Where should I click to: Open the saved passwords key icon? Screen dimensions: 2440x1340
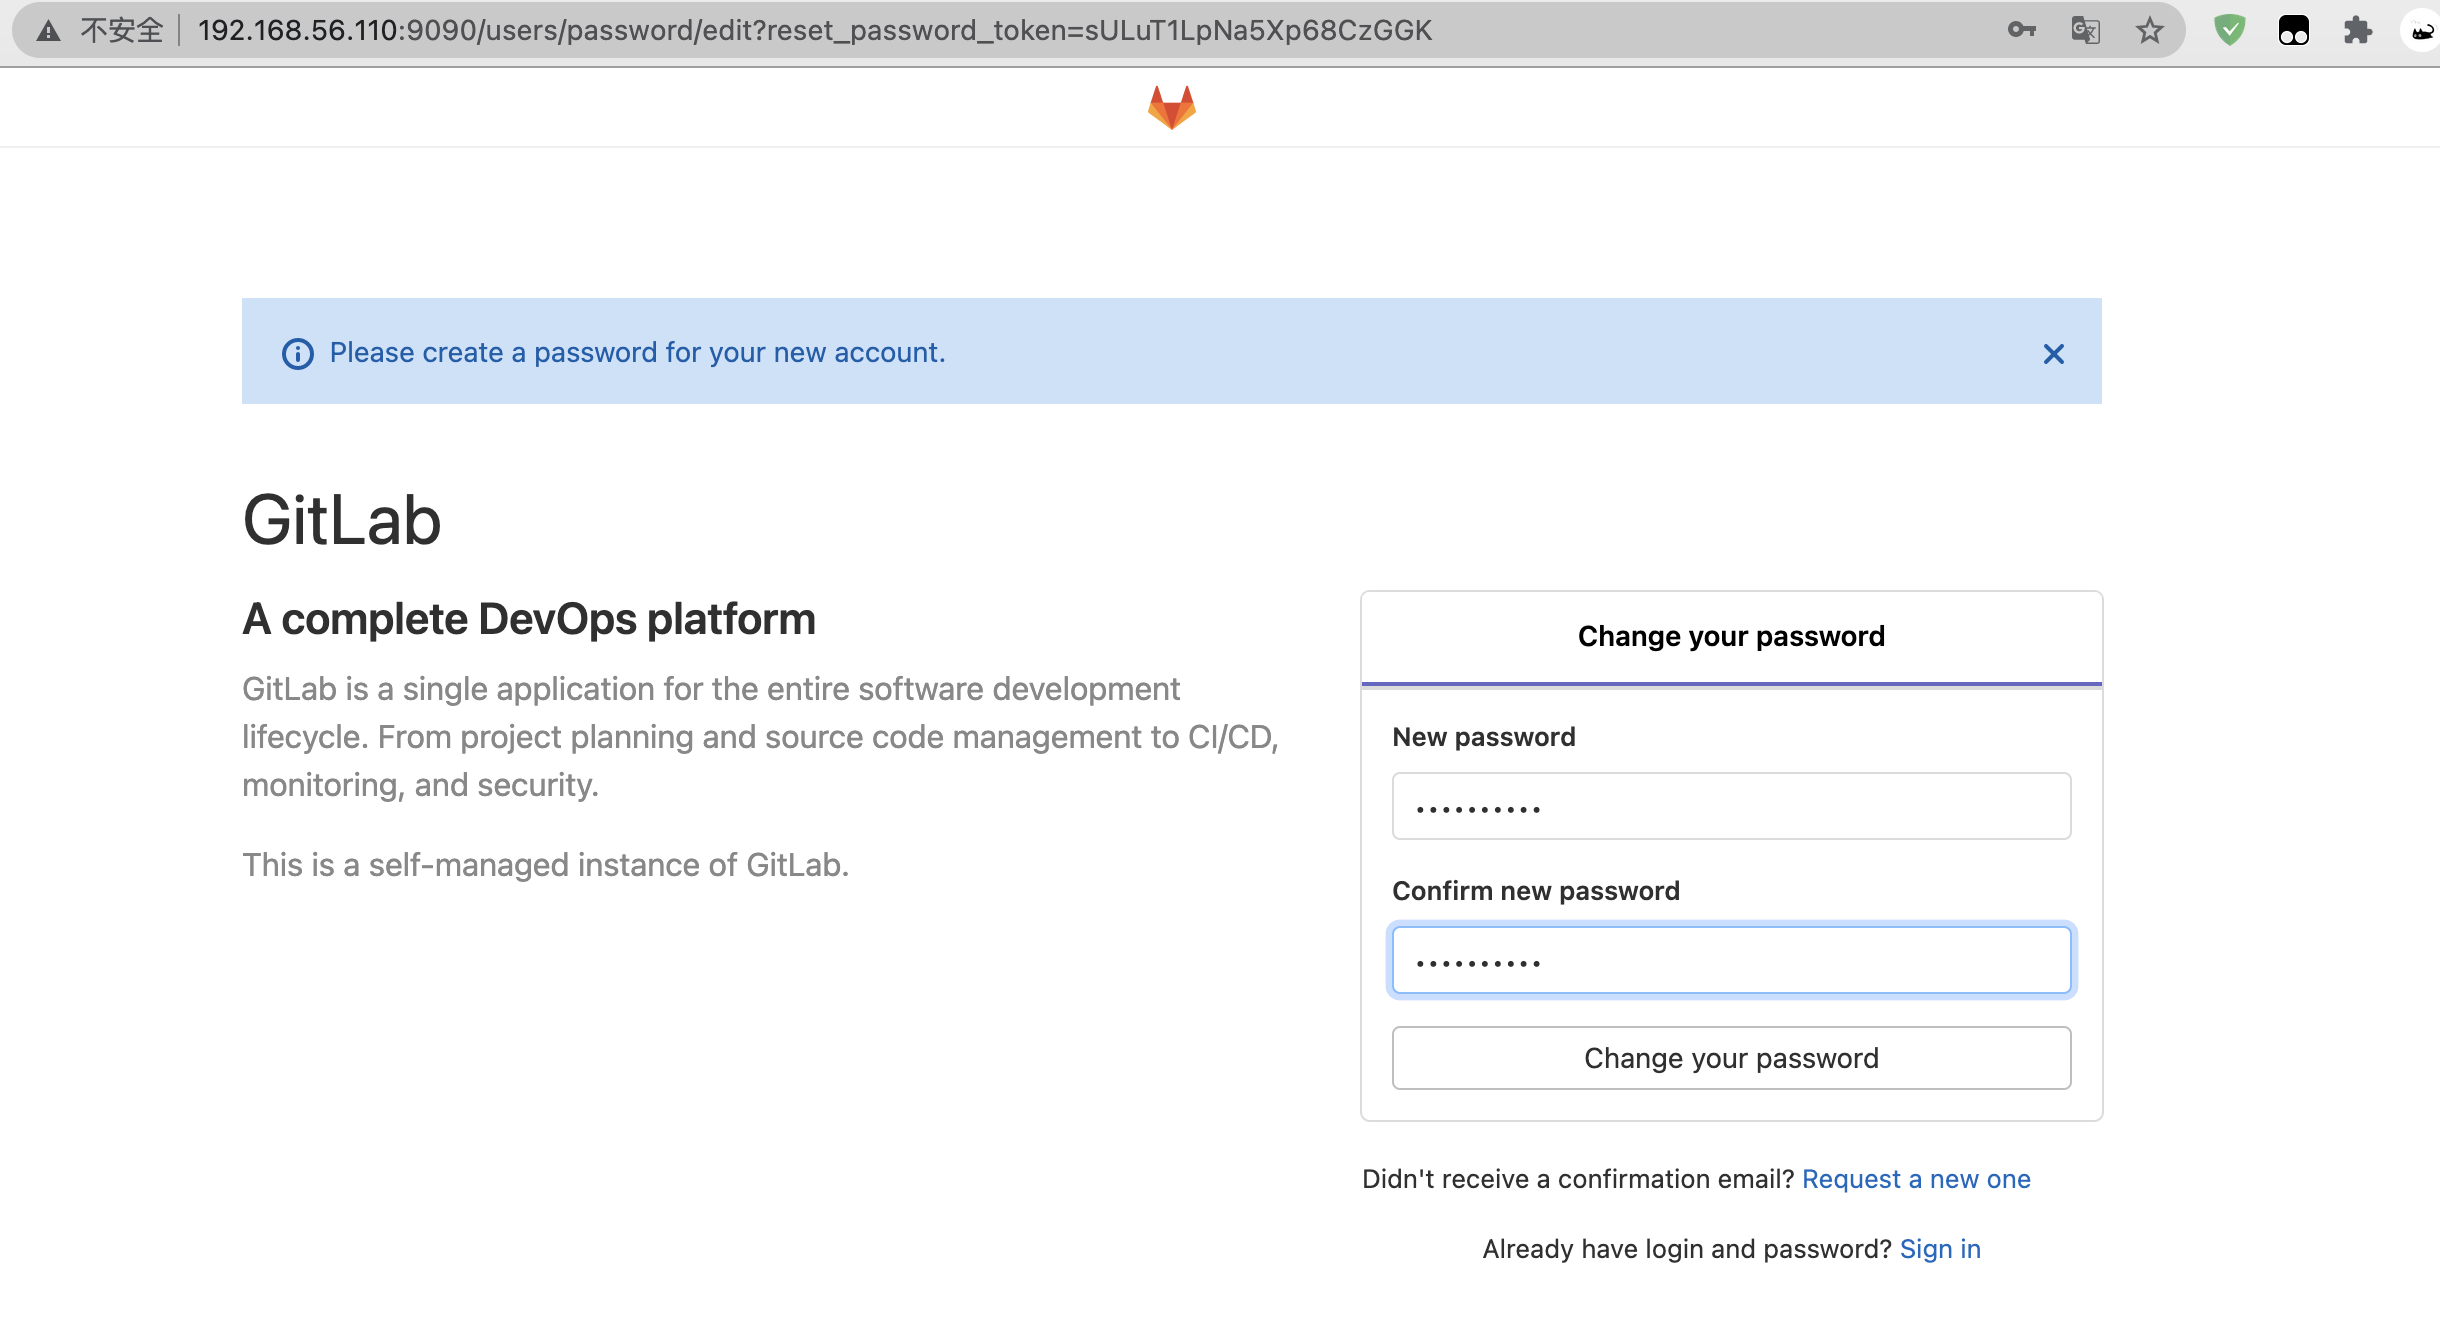pyautogui.click(x=2021, y=30)
